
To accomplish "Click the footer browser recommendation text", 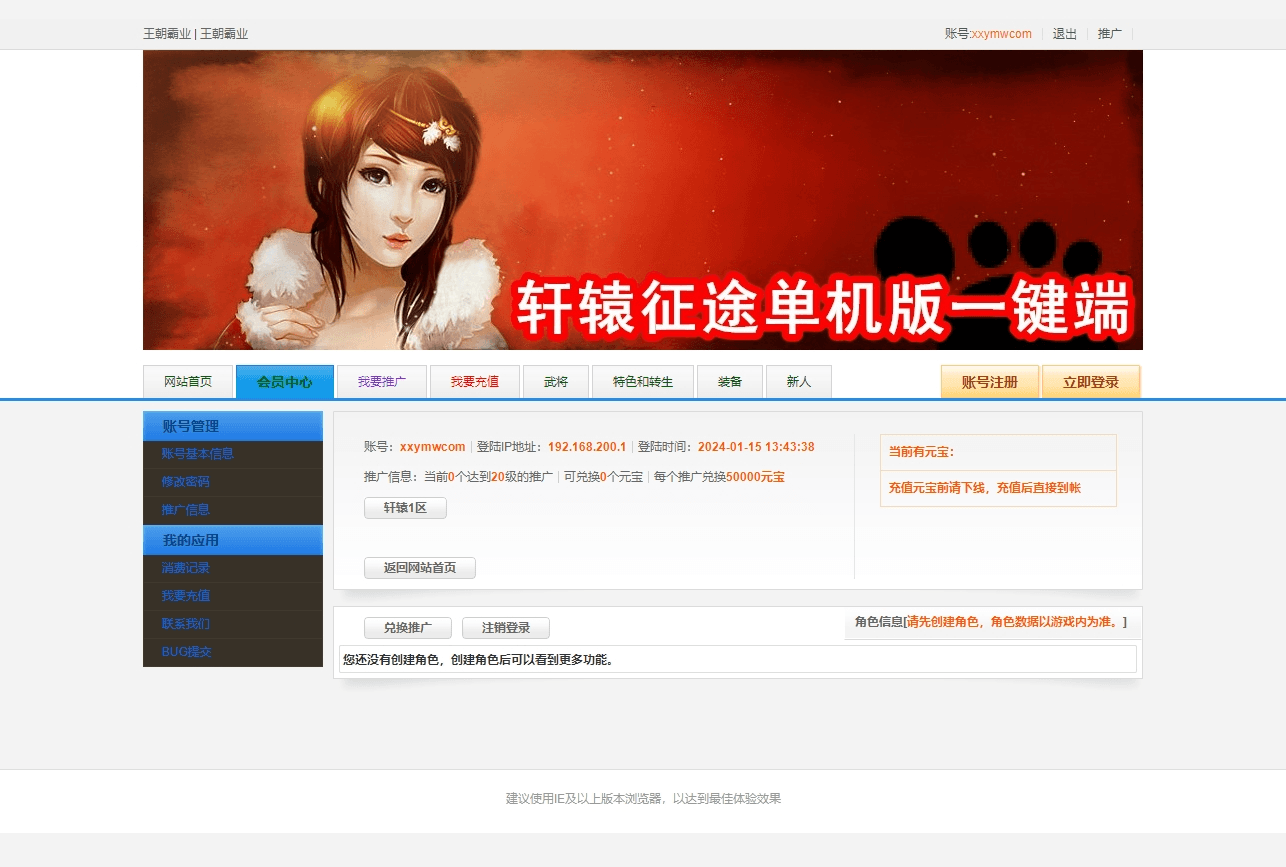I will (x=643, y=799).
